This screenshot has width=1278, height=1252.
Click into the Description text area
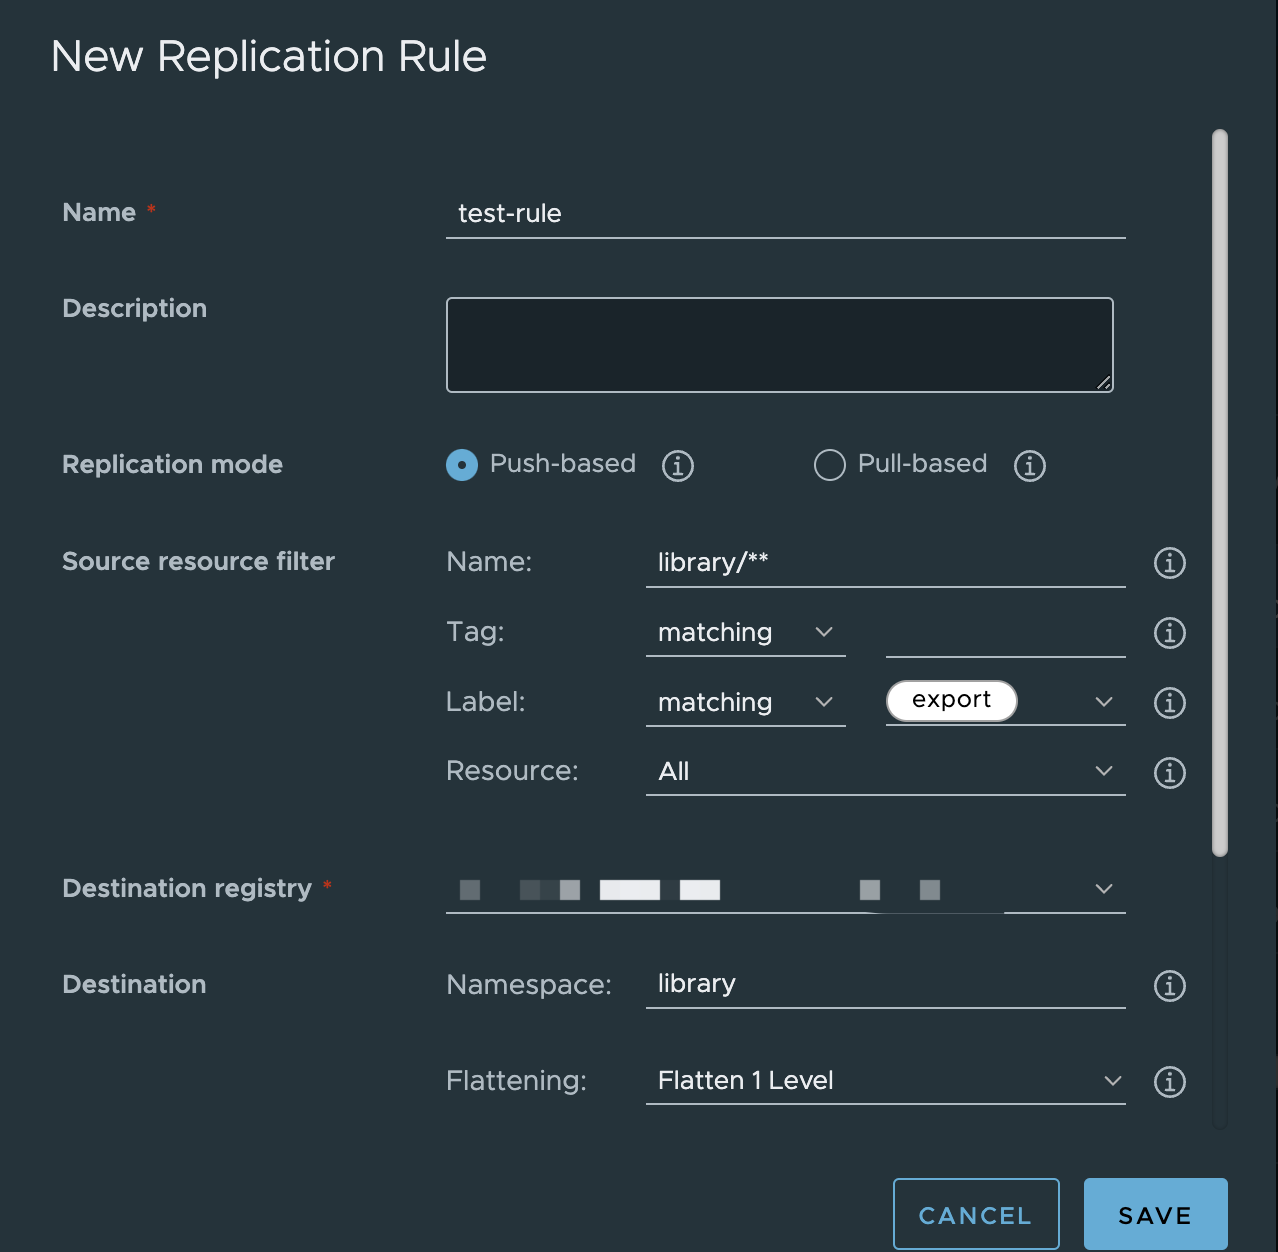779,344
